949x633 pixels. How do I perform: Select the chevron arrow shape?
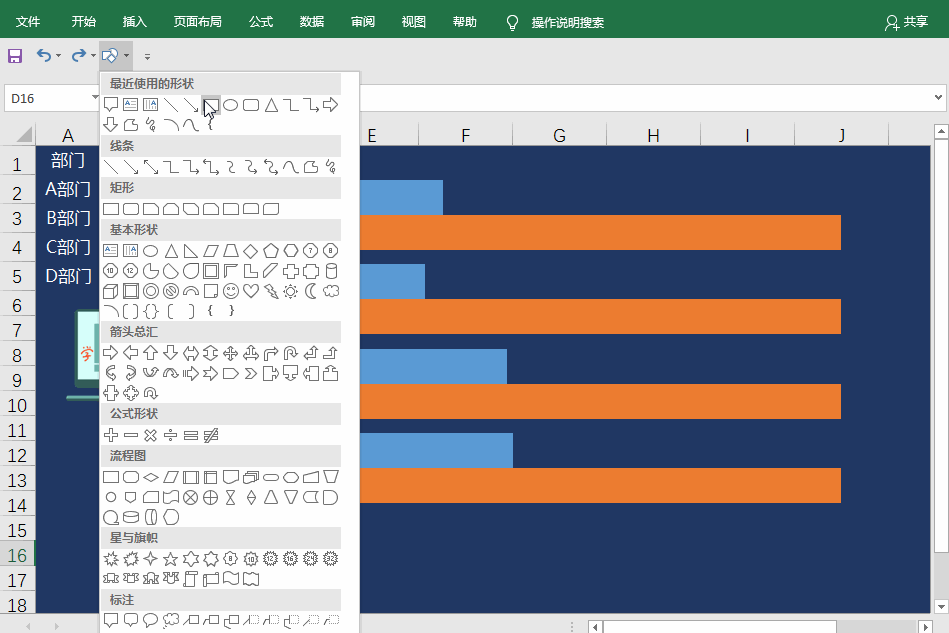(251, 373)
